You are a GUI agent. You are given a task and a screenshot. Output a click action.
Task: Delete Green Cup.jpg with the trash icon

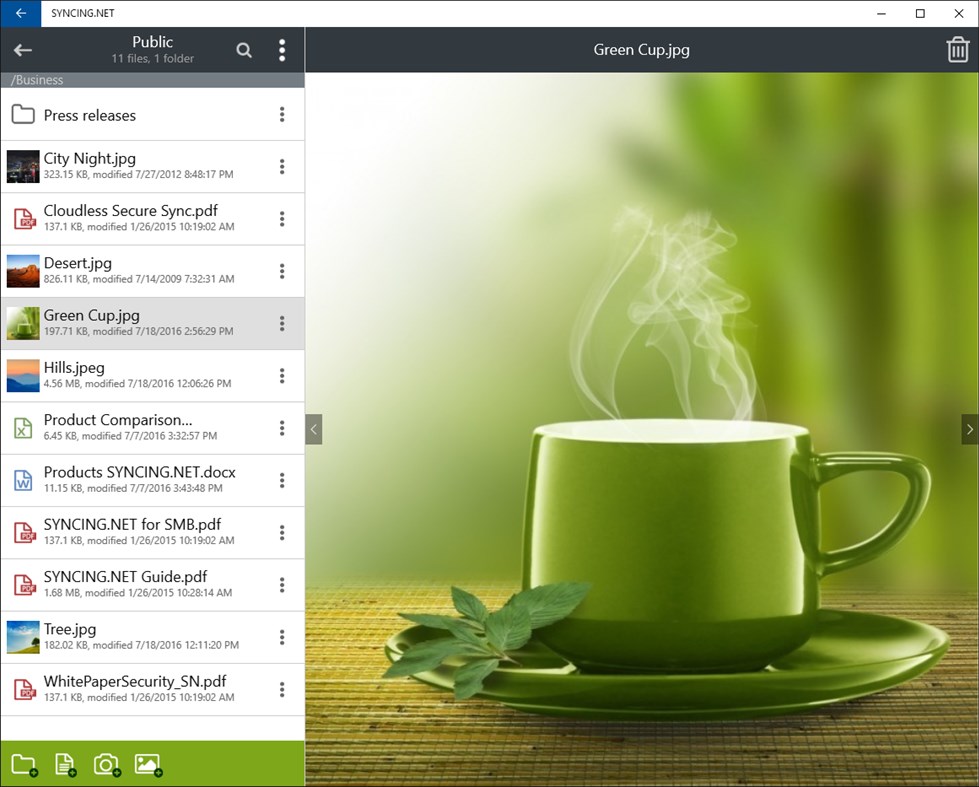point(957,49)
